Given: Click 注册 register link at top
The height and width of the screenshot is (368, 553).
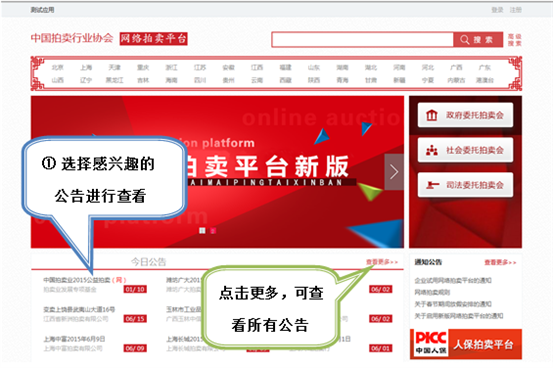Looking at the screenshot, I should [516, 10].
